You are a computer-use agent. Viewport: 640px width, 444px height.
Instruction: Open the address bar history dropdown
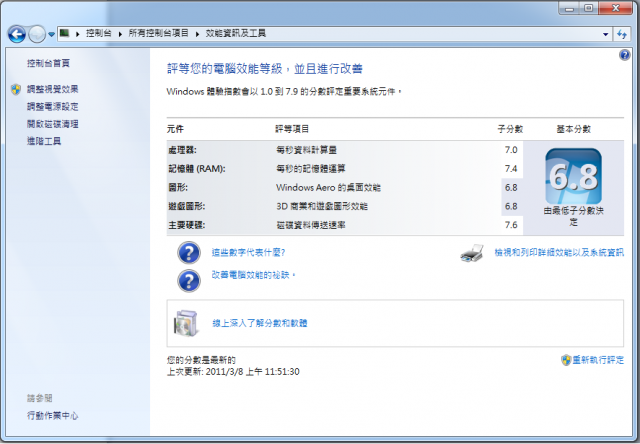click(x=606, y=34)
